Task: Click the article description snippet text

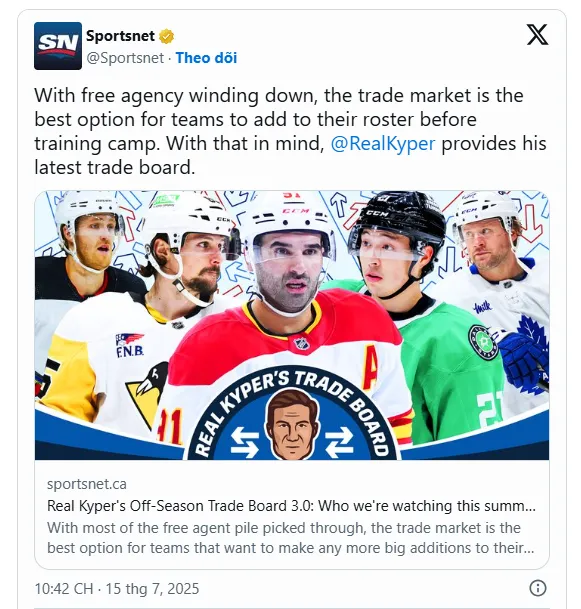Action: [x=291, y=538]
